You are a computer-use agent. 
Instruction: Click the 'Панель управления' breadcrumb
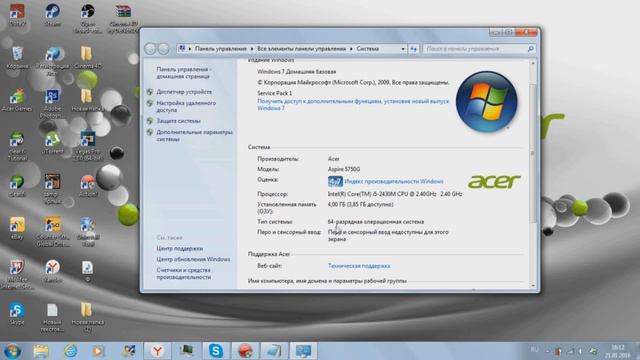point(221,49)
